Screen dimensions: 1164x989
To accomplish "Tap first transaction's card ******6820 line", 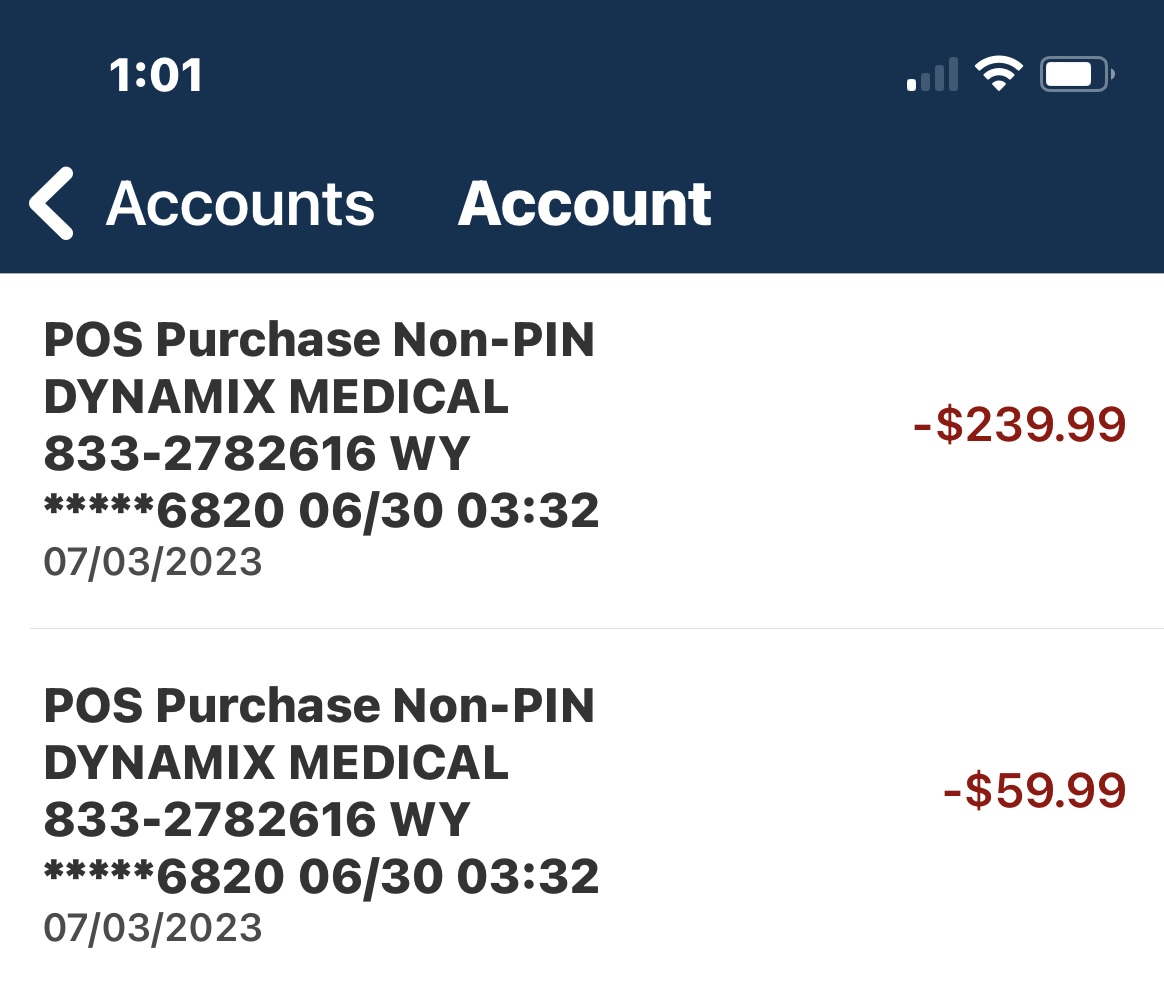I will (x=321, y=511).
